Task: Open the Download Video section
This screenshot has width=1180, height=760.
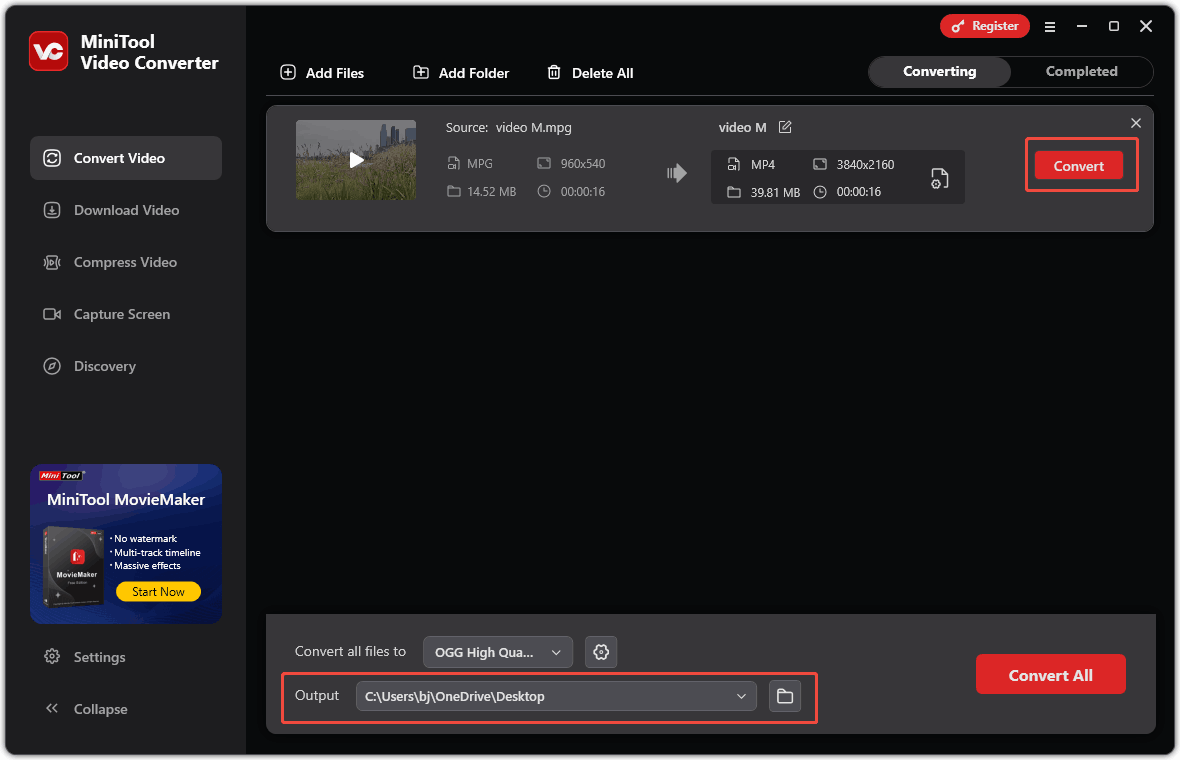Action: tap(126, 210)
